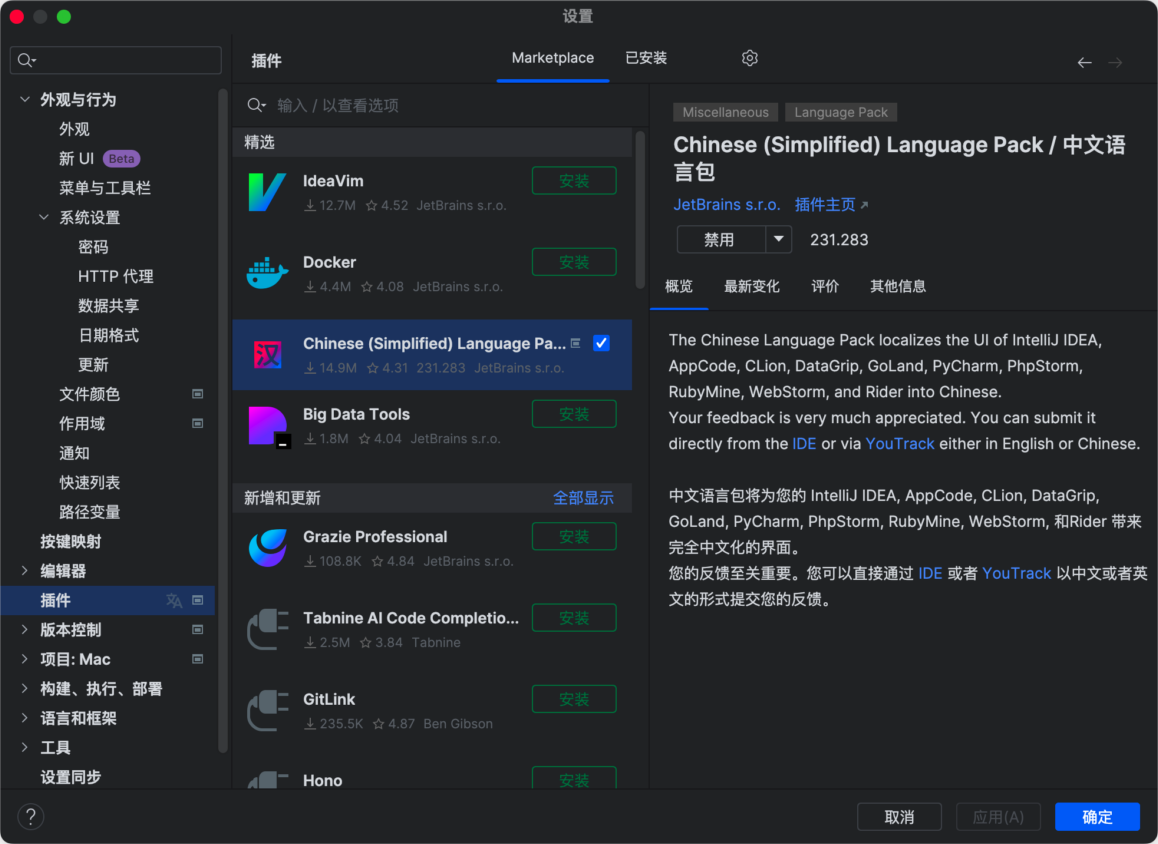Click the translate icon on 插件 row
The height and width of the screenshot is (844, 1158).
click(x=174, y=600)
